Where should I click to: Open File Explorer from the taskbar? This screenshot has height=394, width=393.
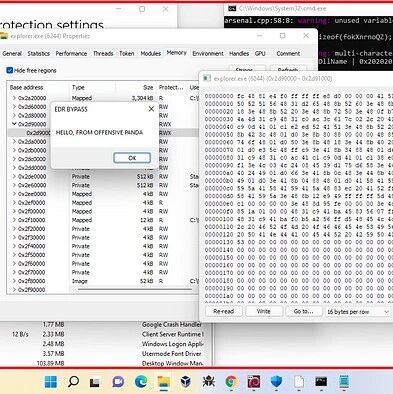163,382
